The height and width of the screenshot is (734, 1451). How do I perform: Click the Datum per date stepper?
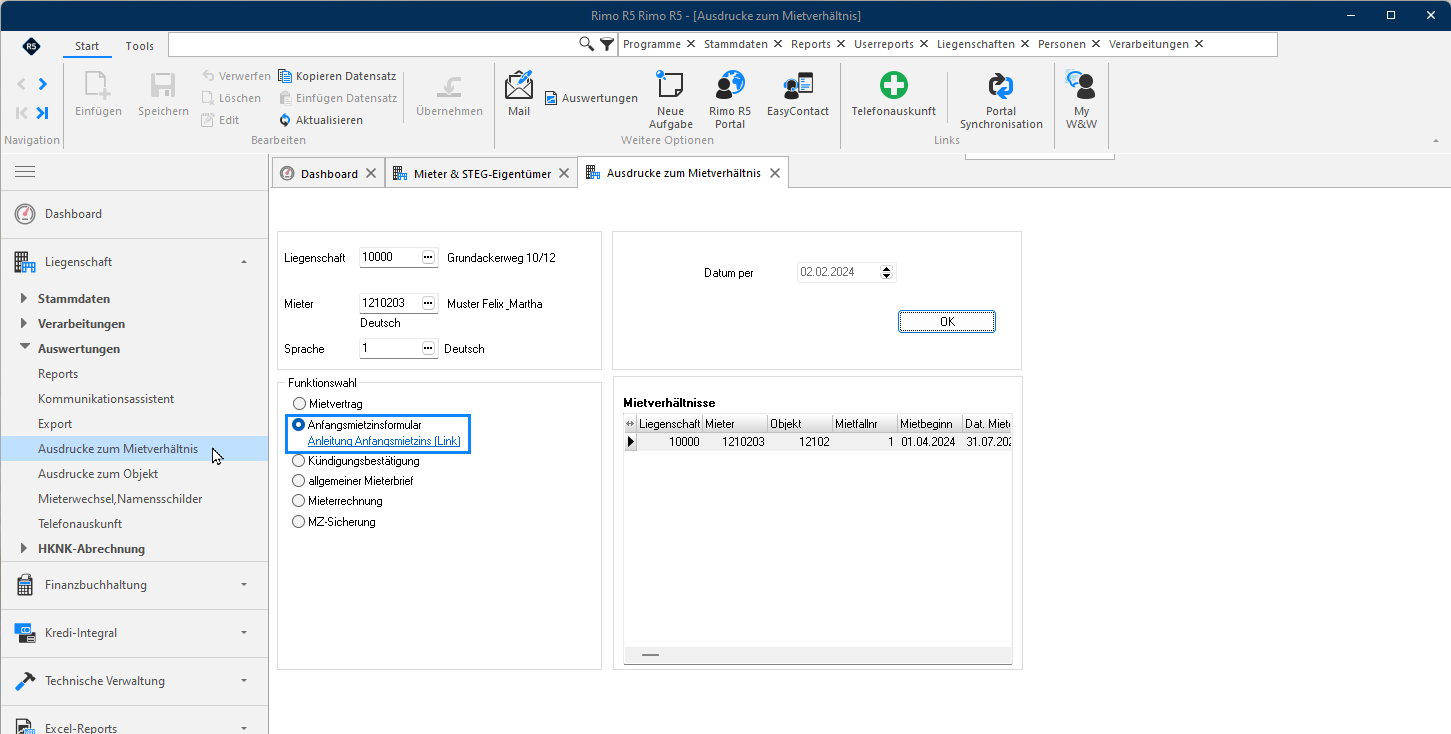887,272
